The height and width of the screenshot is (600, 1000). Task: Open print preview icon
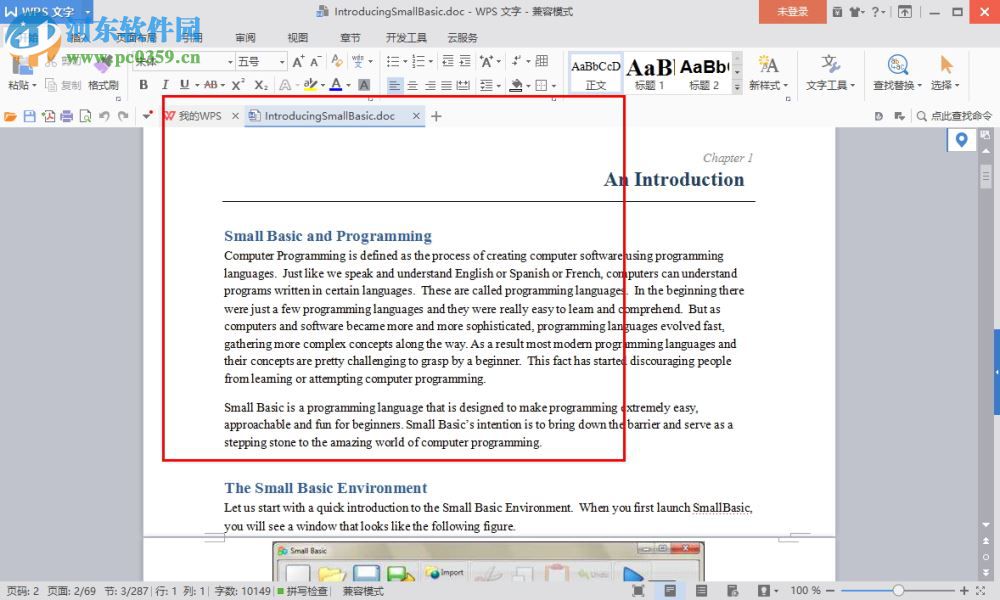[85, 116]
